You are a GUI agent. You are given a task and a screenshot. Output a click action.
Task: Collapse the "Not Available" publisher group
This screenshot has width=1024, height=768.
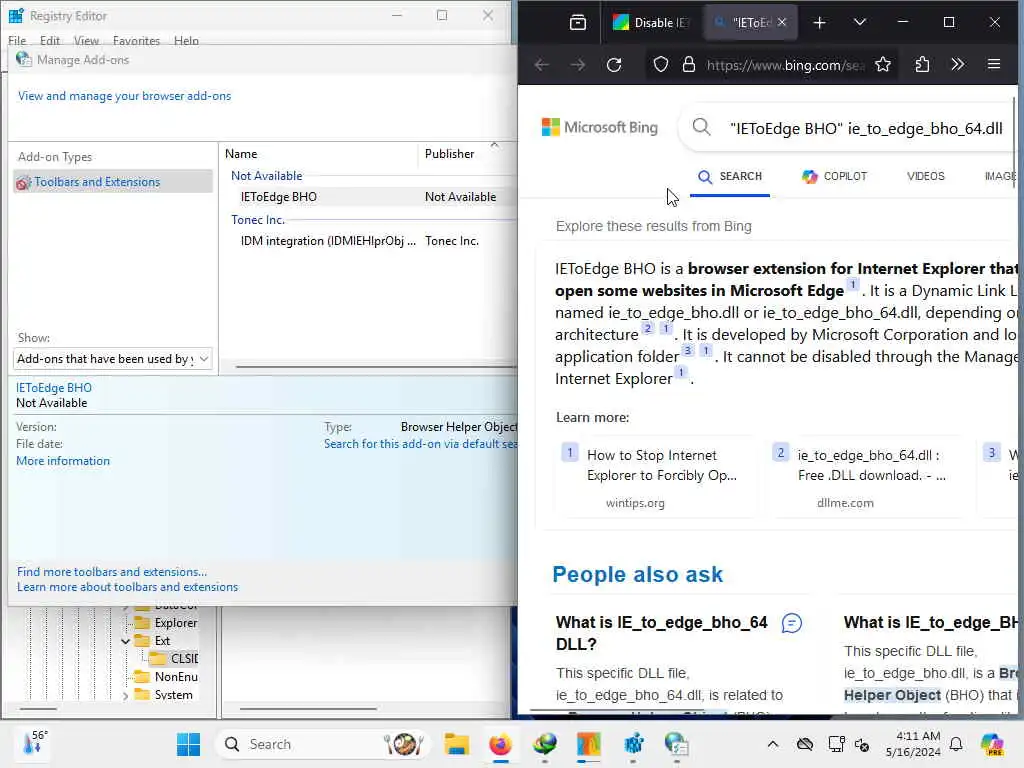(266, 176)
